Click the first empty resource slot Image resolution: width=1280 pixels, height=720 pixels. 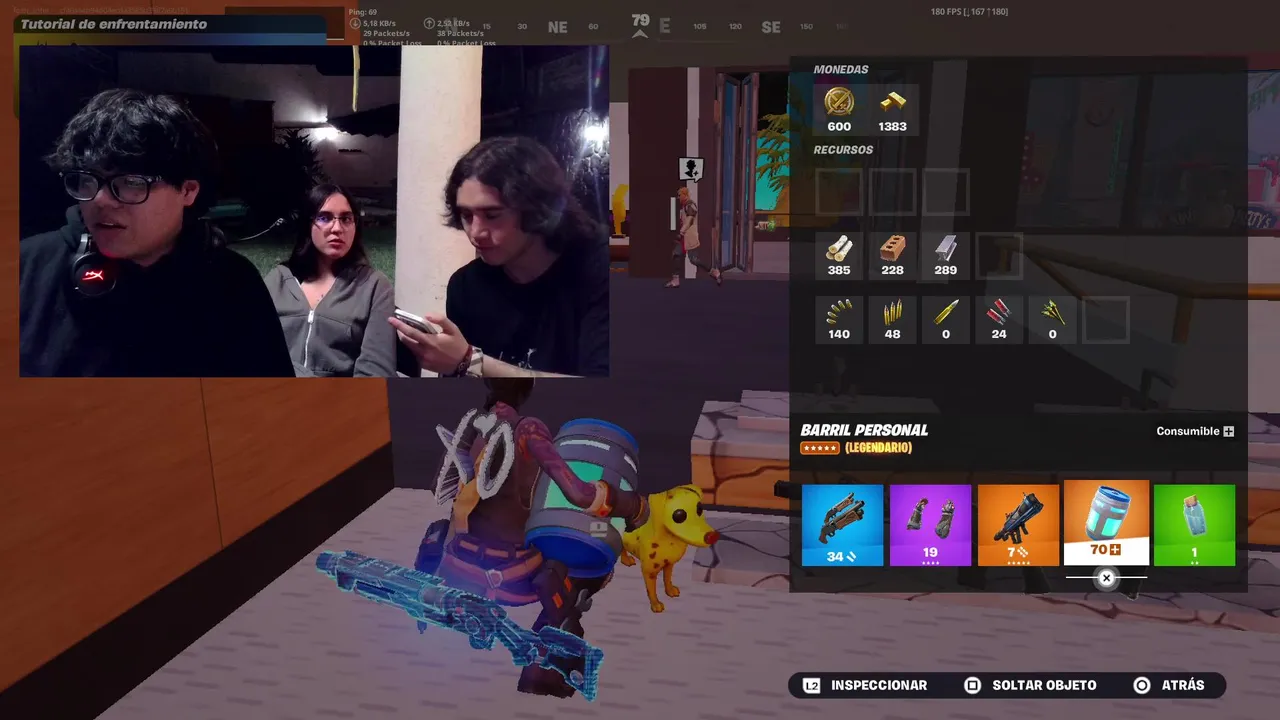click(839, 192)
